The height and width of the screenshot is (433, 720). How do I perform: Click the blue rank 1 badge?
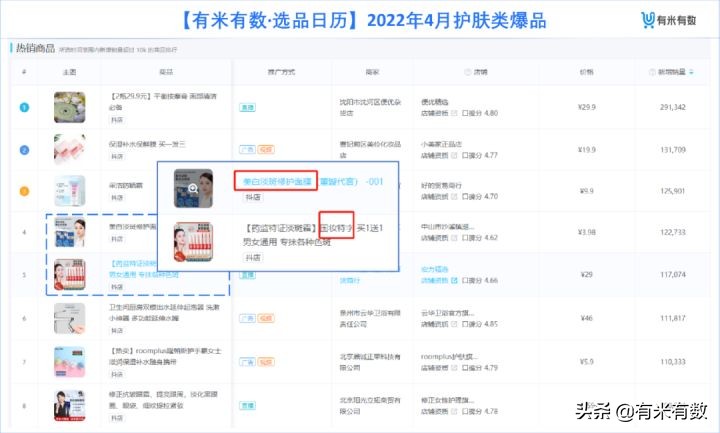tap(24, 107)
